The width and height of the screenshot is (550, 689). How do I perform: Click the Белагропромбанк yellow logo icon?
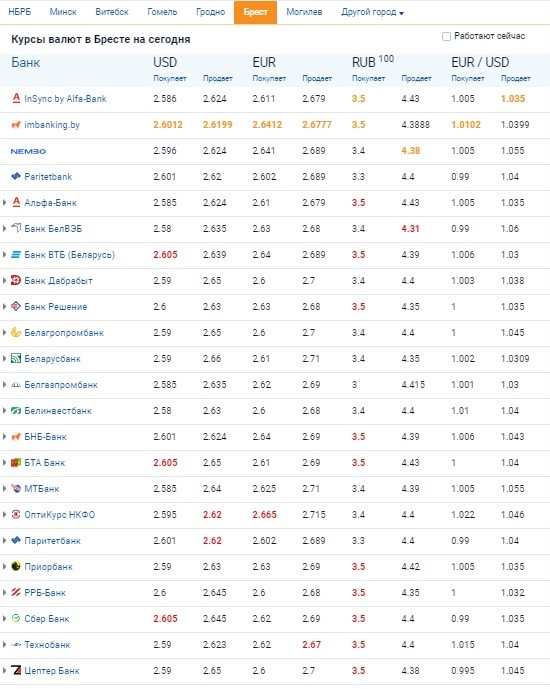(x=16, y=332)
